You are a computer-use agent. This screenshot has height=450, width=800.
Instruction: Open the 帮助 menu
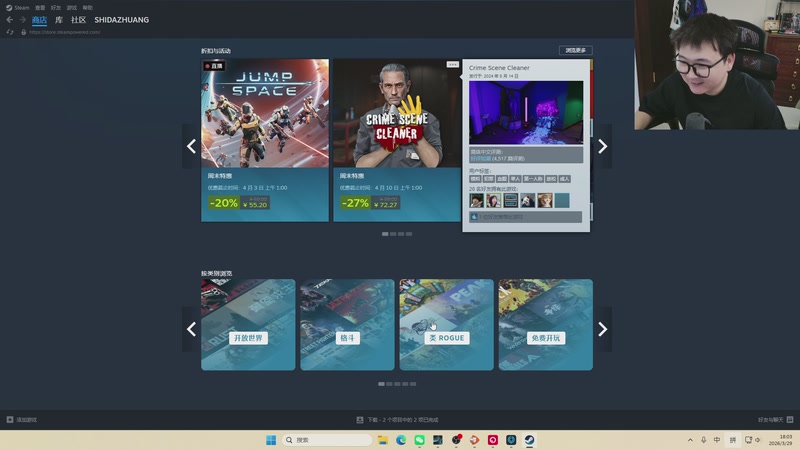(88, 8)
